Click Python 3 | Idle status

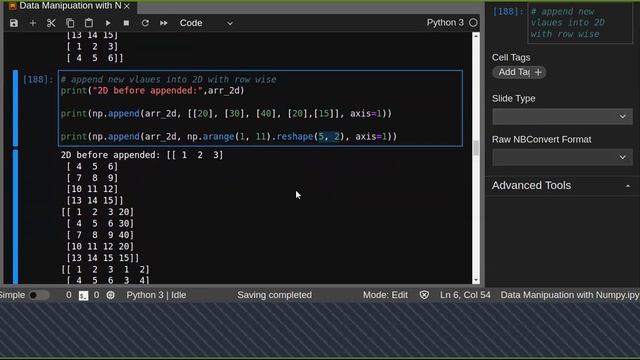tap(156, 295)
